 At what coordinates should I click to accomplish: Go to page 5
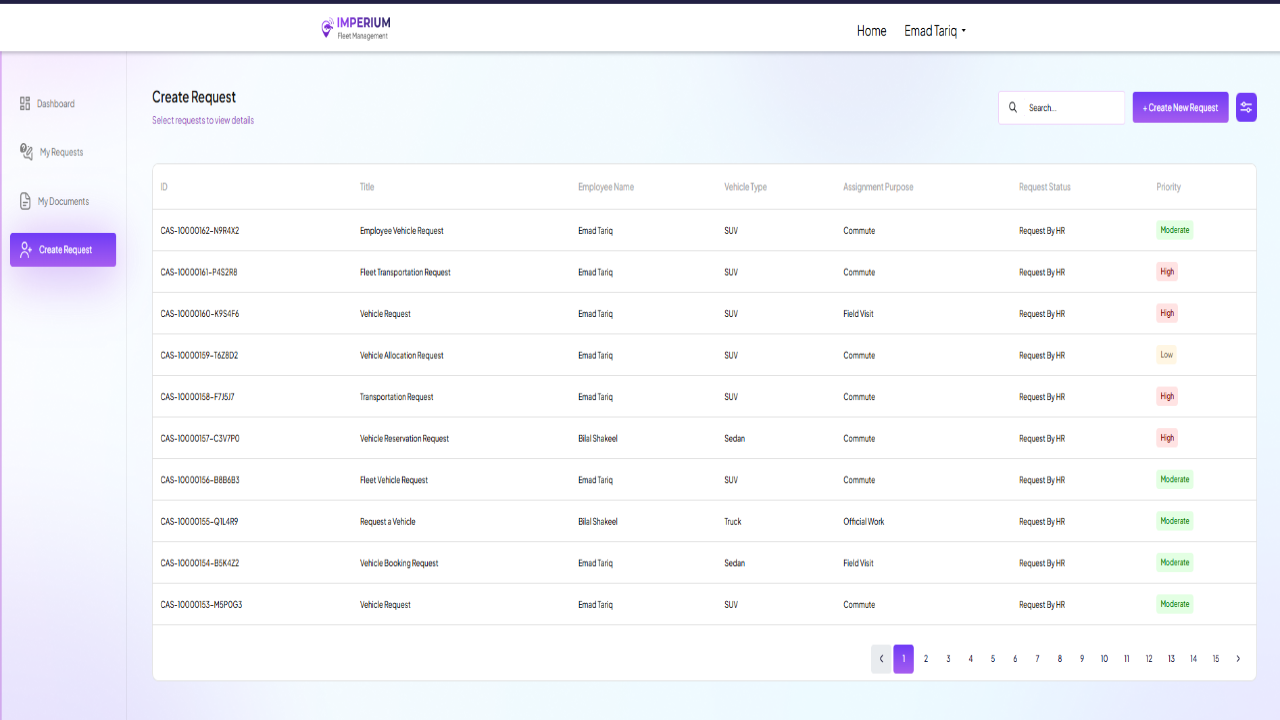[993, 659]
